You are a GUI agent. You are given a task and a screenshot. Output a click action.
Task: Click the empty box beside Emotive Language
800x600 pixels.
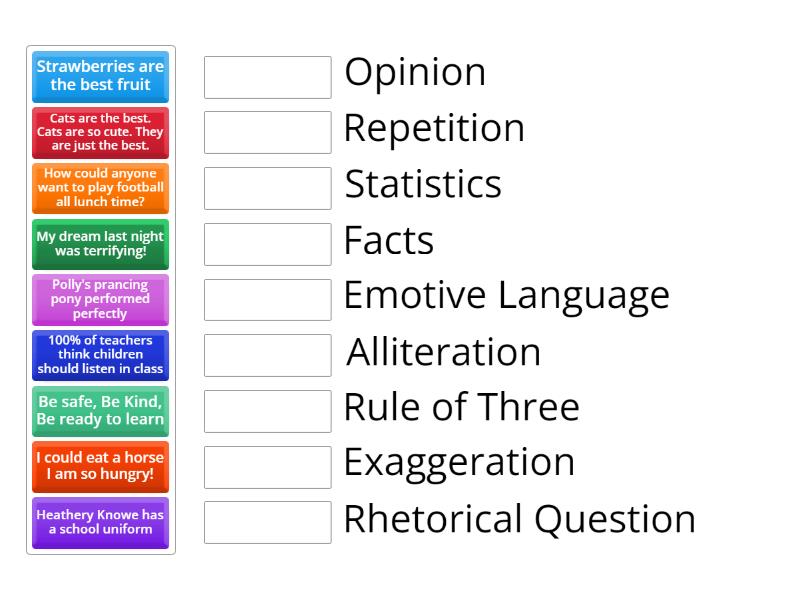coord(266,297)
